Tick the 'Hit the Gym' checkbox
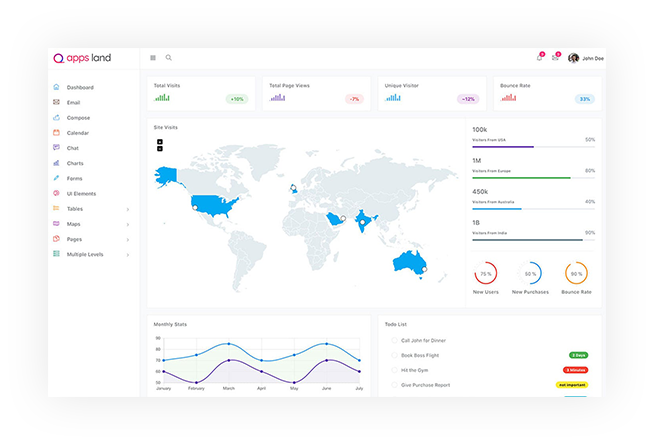 click(393, 370)
